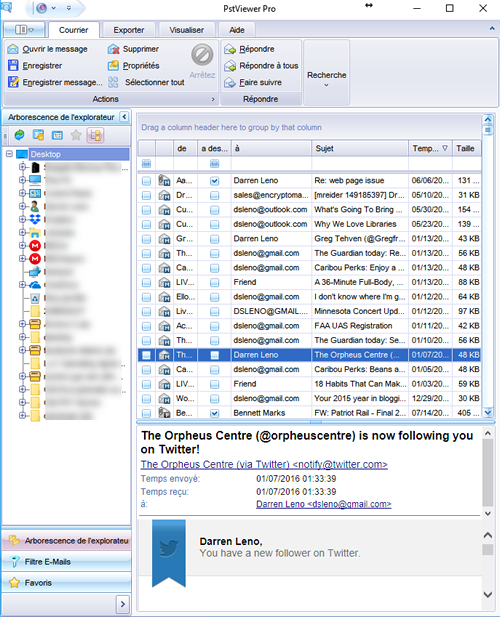Click the green refresh icon in explorer toolbar
Viewport: 500px width, 617px height.
[19, 135]
